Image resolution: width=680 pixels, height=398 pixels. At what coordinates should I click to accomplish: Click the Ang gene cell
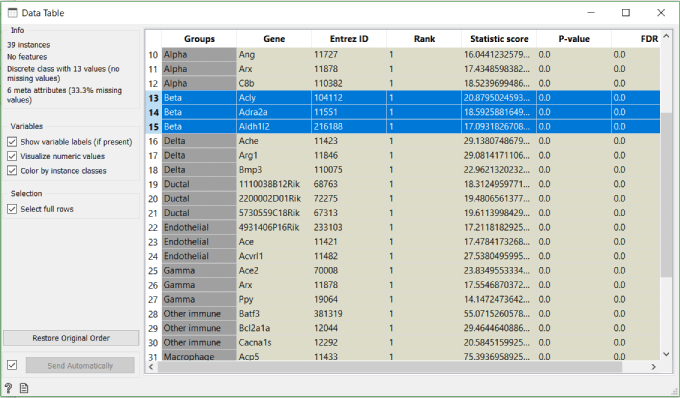pos(274,55)
